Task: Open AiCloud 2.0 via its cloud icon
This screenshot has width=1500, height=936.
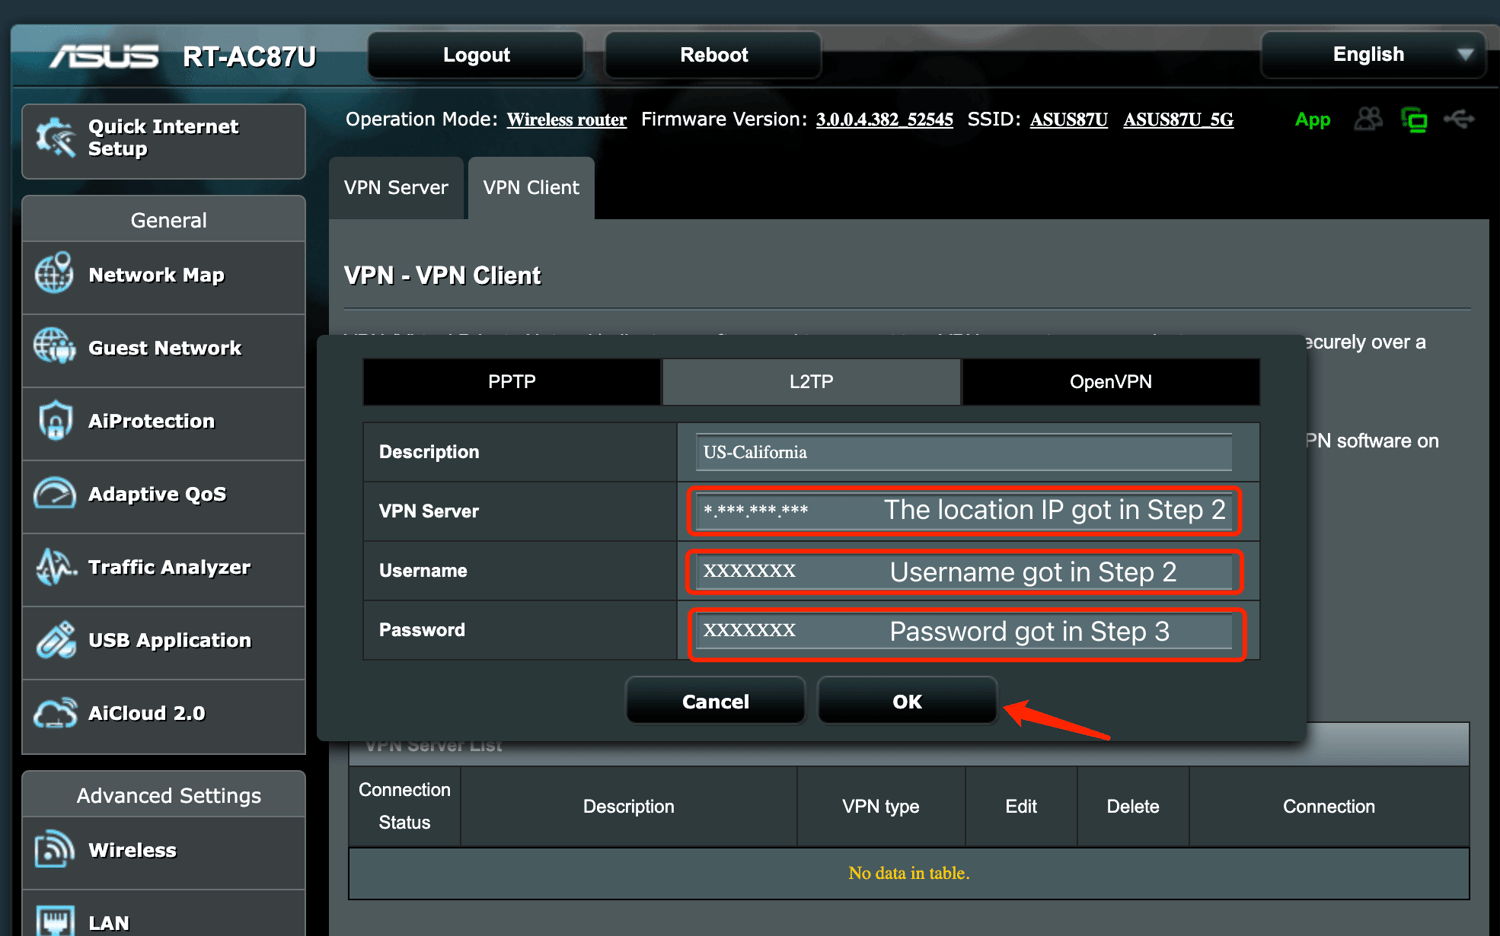Action: tap(54, 713)
